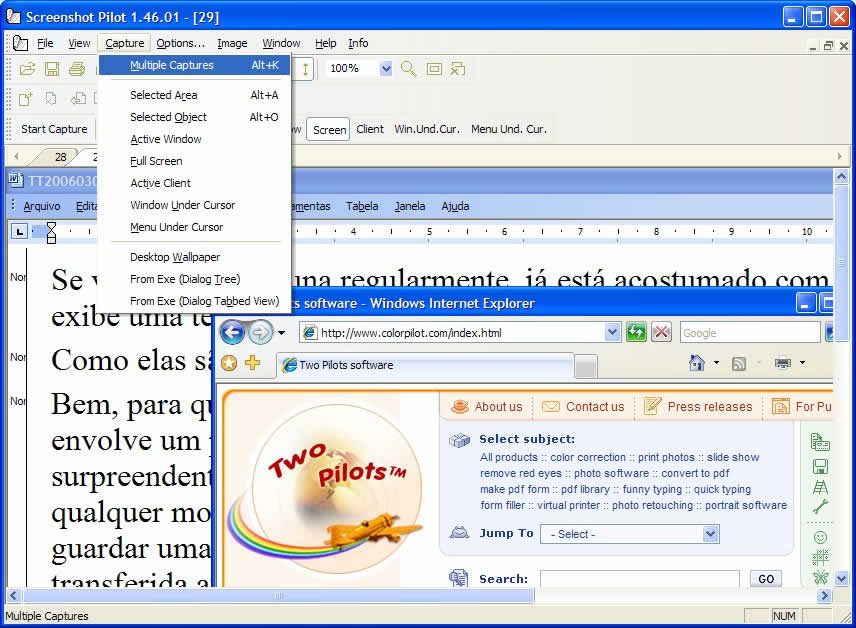Click the crossed-window icon right of the fit icon
Viewport: 856px width, 628px height.
[x=458, y=69]
